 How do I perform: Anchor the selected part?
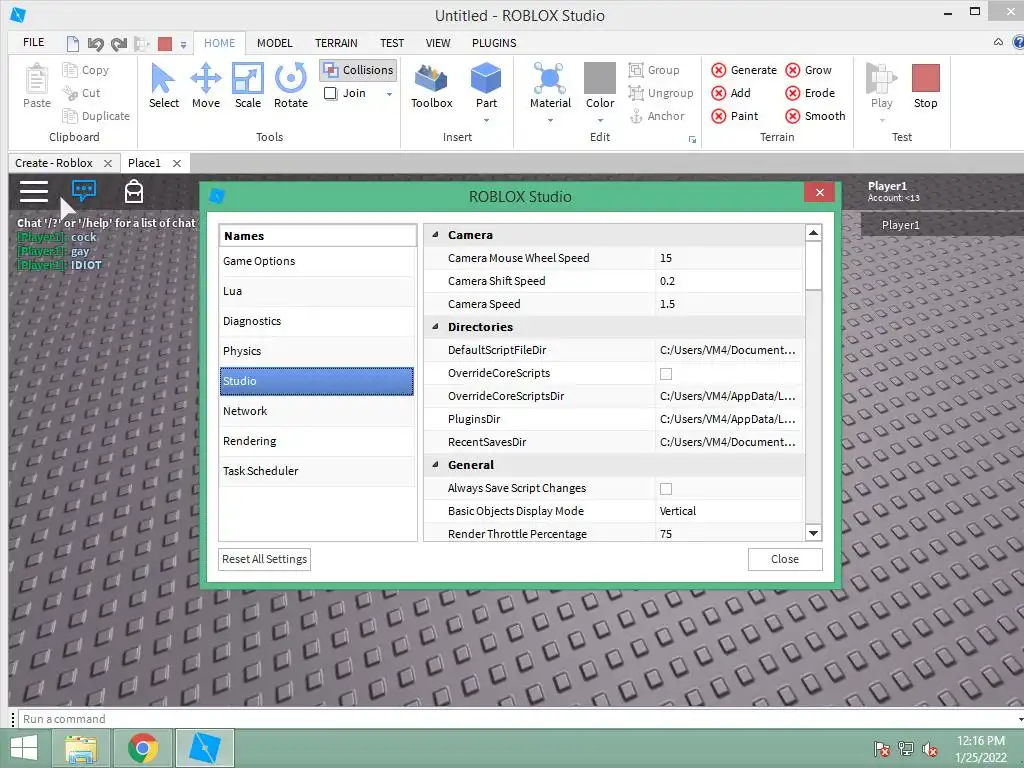657,116
